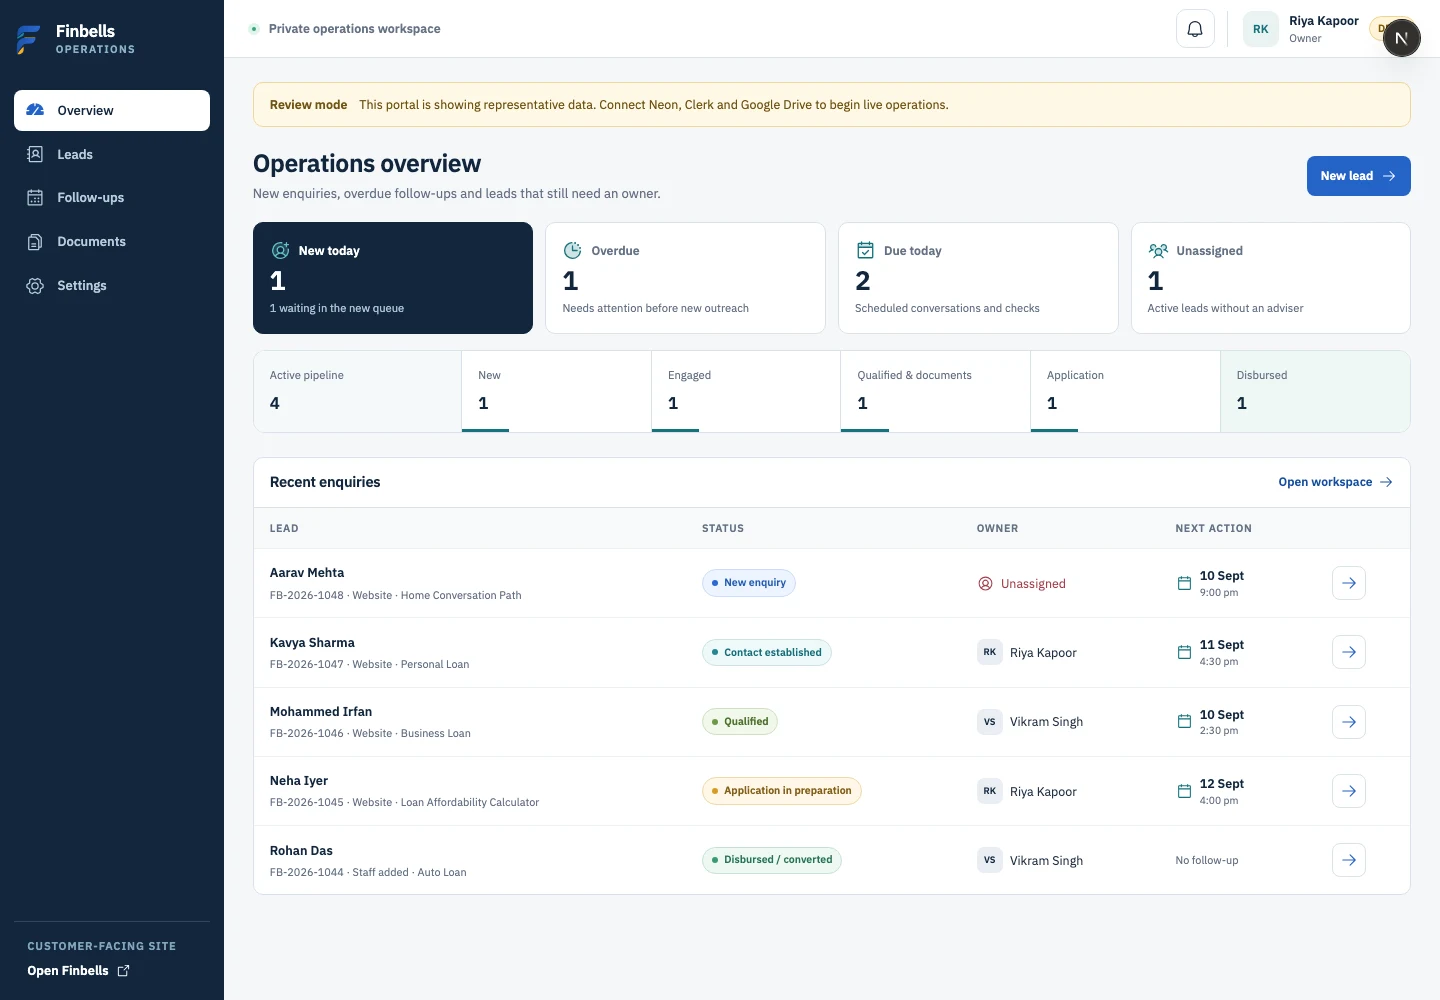This screenshot has height=1000, width=1440.
Task: Open Leads in the sidebar
Action: click(112, 154)
